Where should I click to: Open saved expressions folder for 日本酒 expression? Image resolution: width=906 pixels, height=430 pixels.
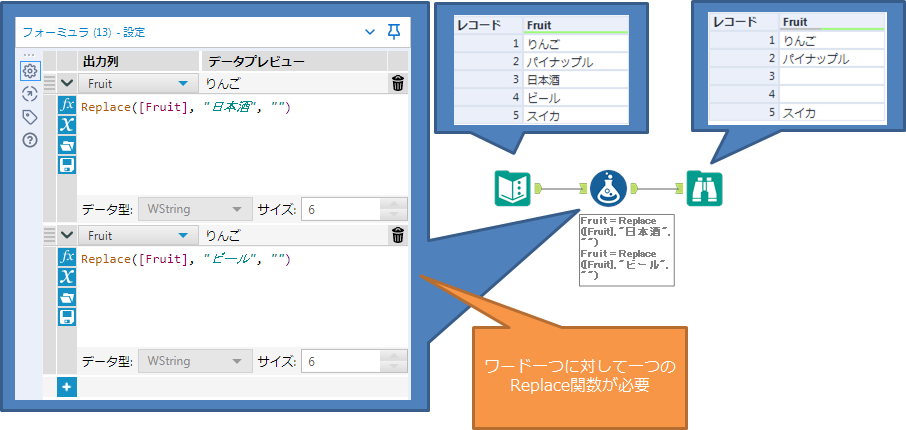[x=68, y=144]
